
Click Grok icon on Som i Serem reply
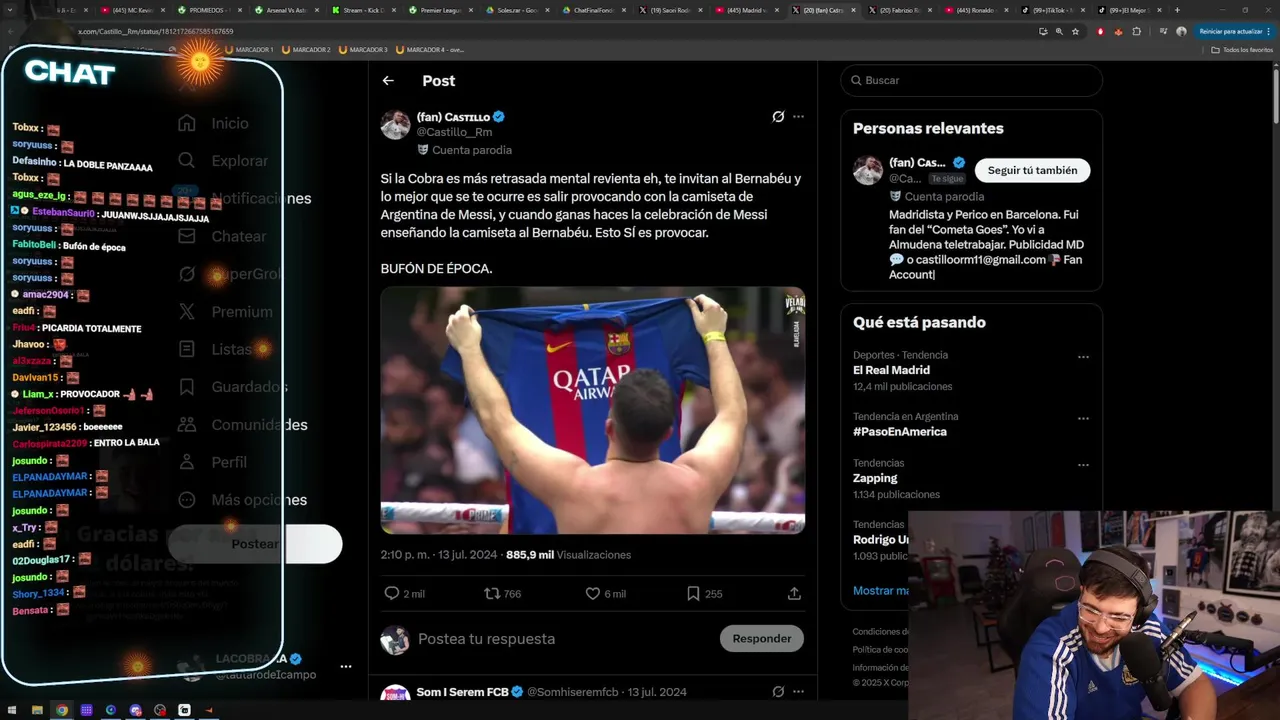coord(778,692)
